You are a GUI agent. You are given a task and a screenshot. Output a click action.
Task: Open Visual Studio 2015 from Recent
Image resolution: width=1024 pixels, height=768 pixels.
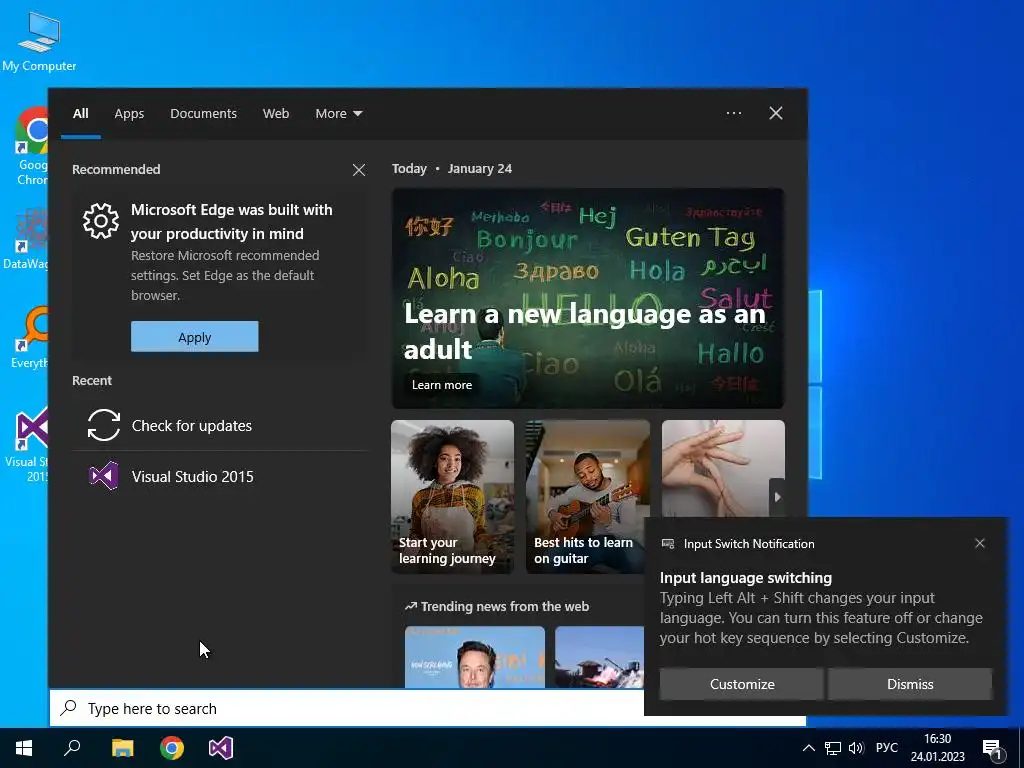point(219,476)
